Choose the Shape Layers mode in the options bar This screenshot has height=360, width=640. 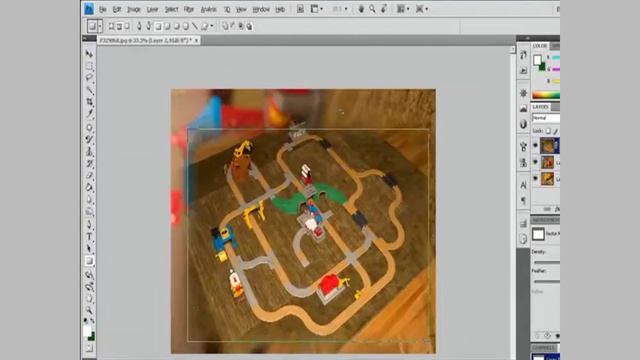[x=111, y=26]
